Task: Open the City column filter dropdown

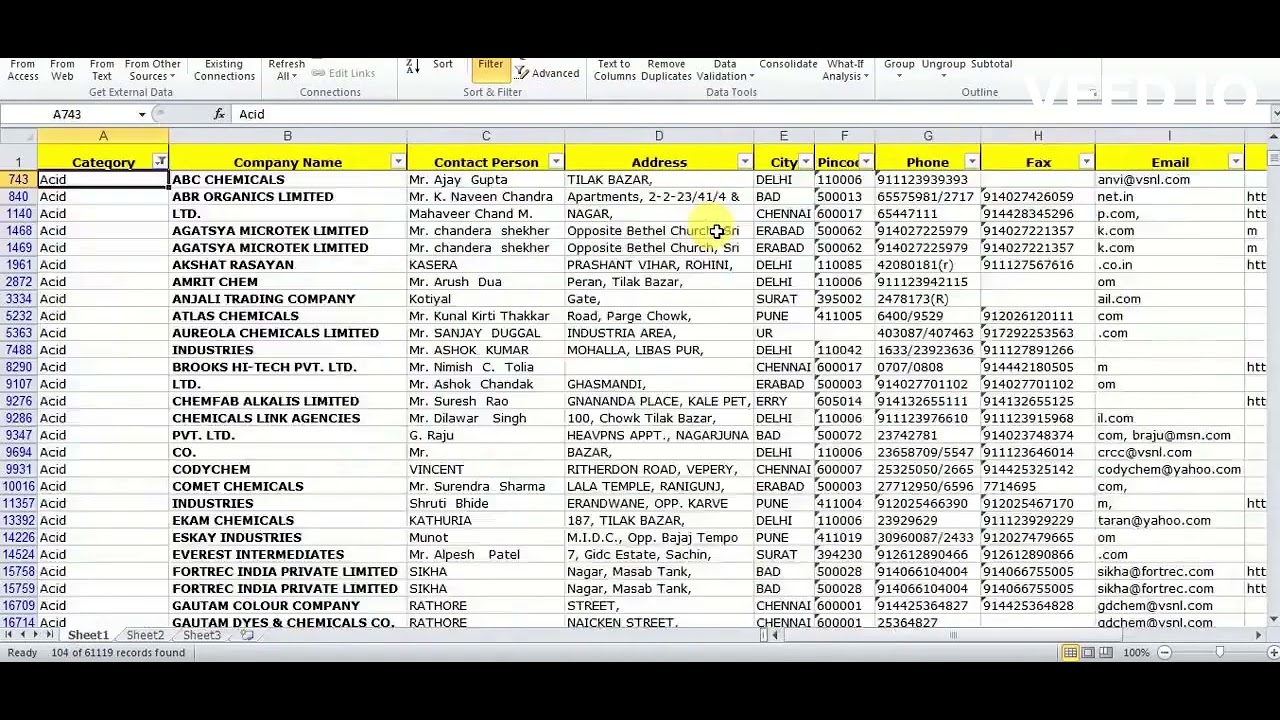Action: (806, 162)
